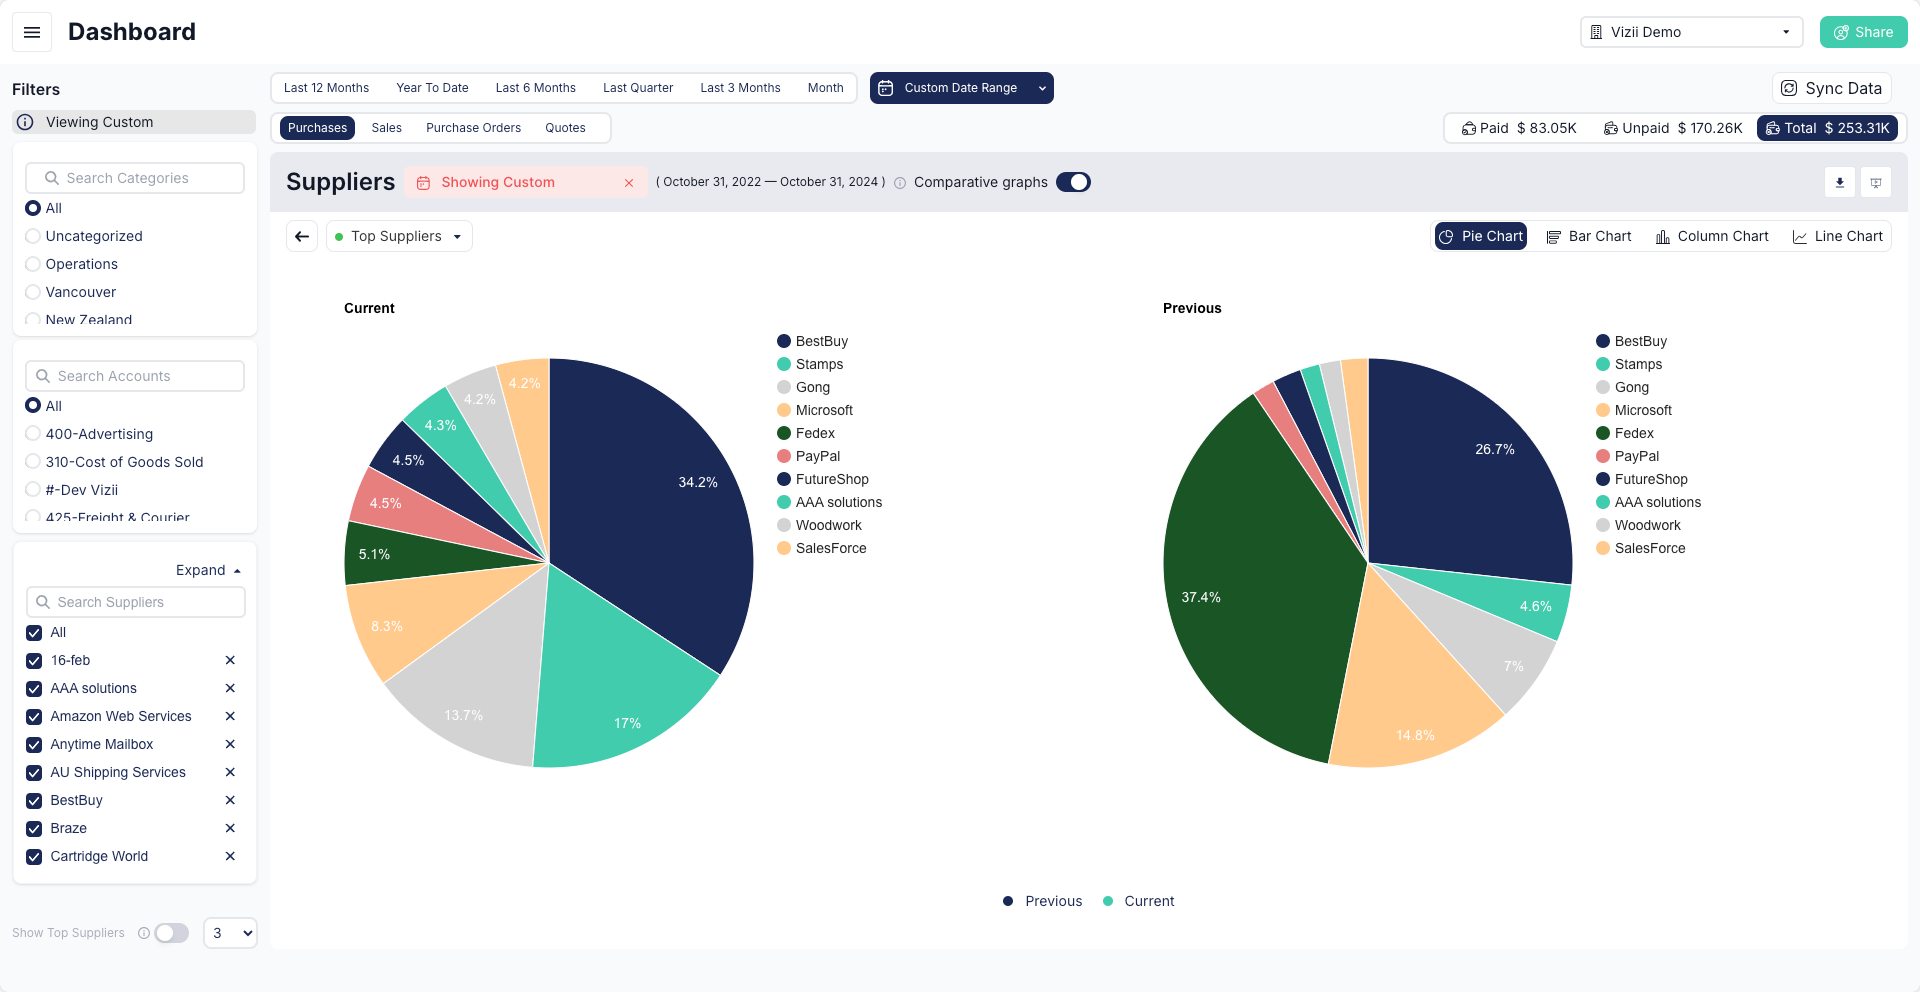Click Search Accounts field

(135, 376)
